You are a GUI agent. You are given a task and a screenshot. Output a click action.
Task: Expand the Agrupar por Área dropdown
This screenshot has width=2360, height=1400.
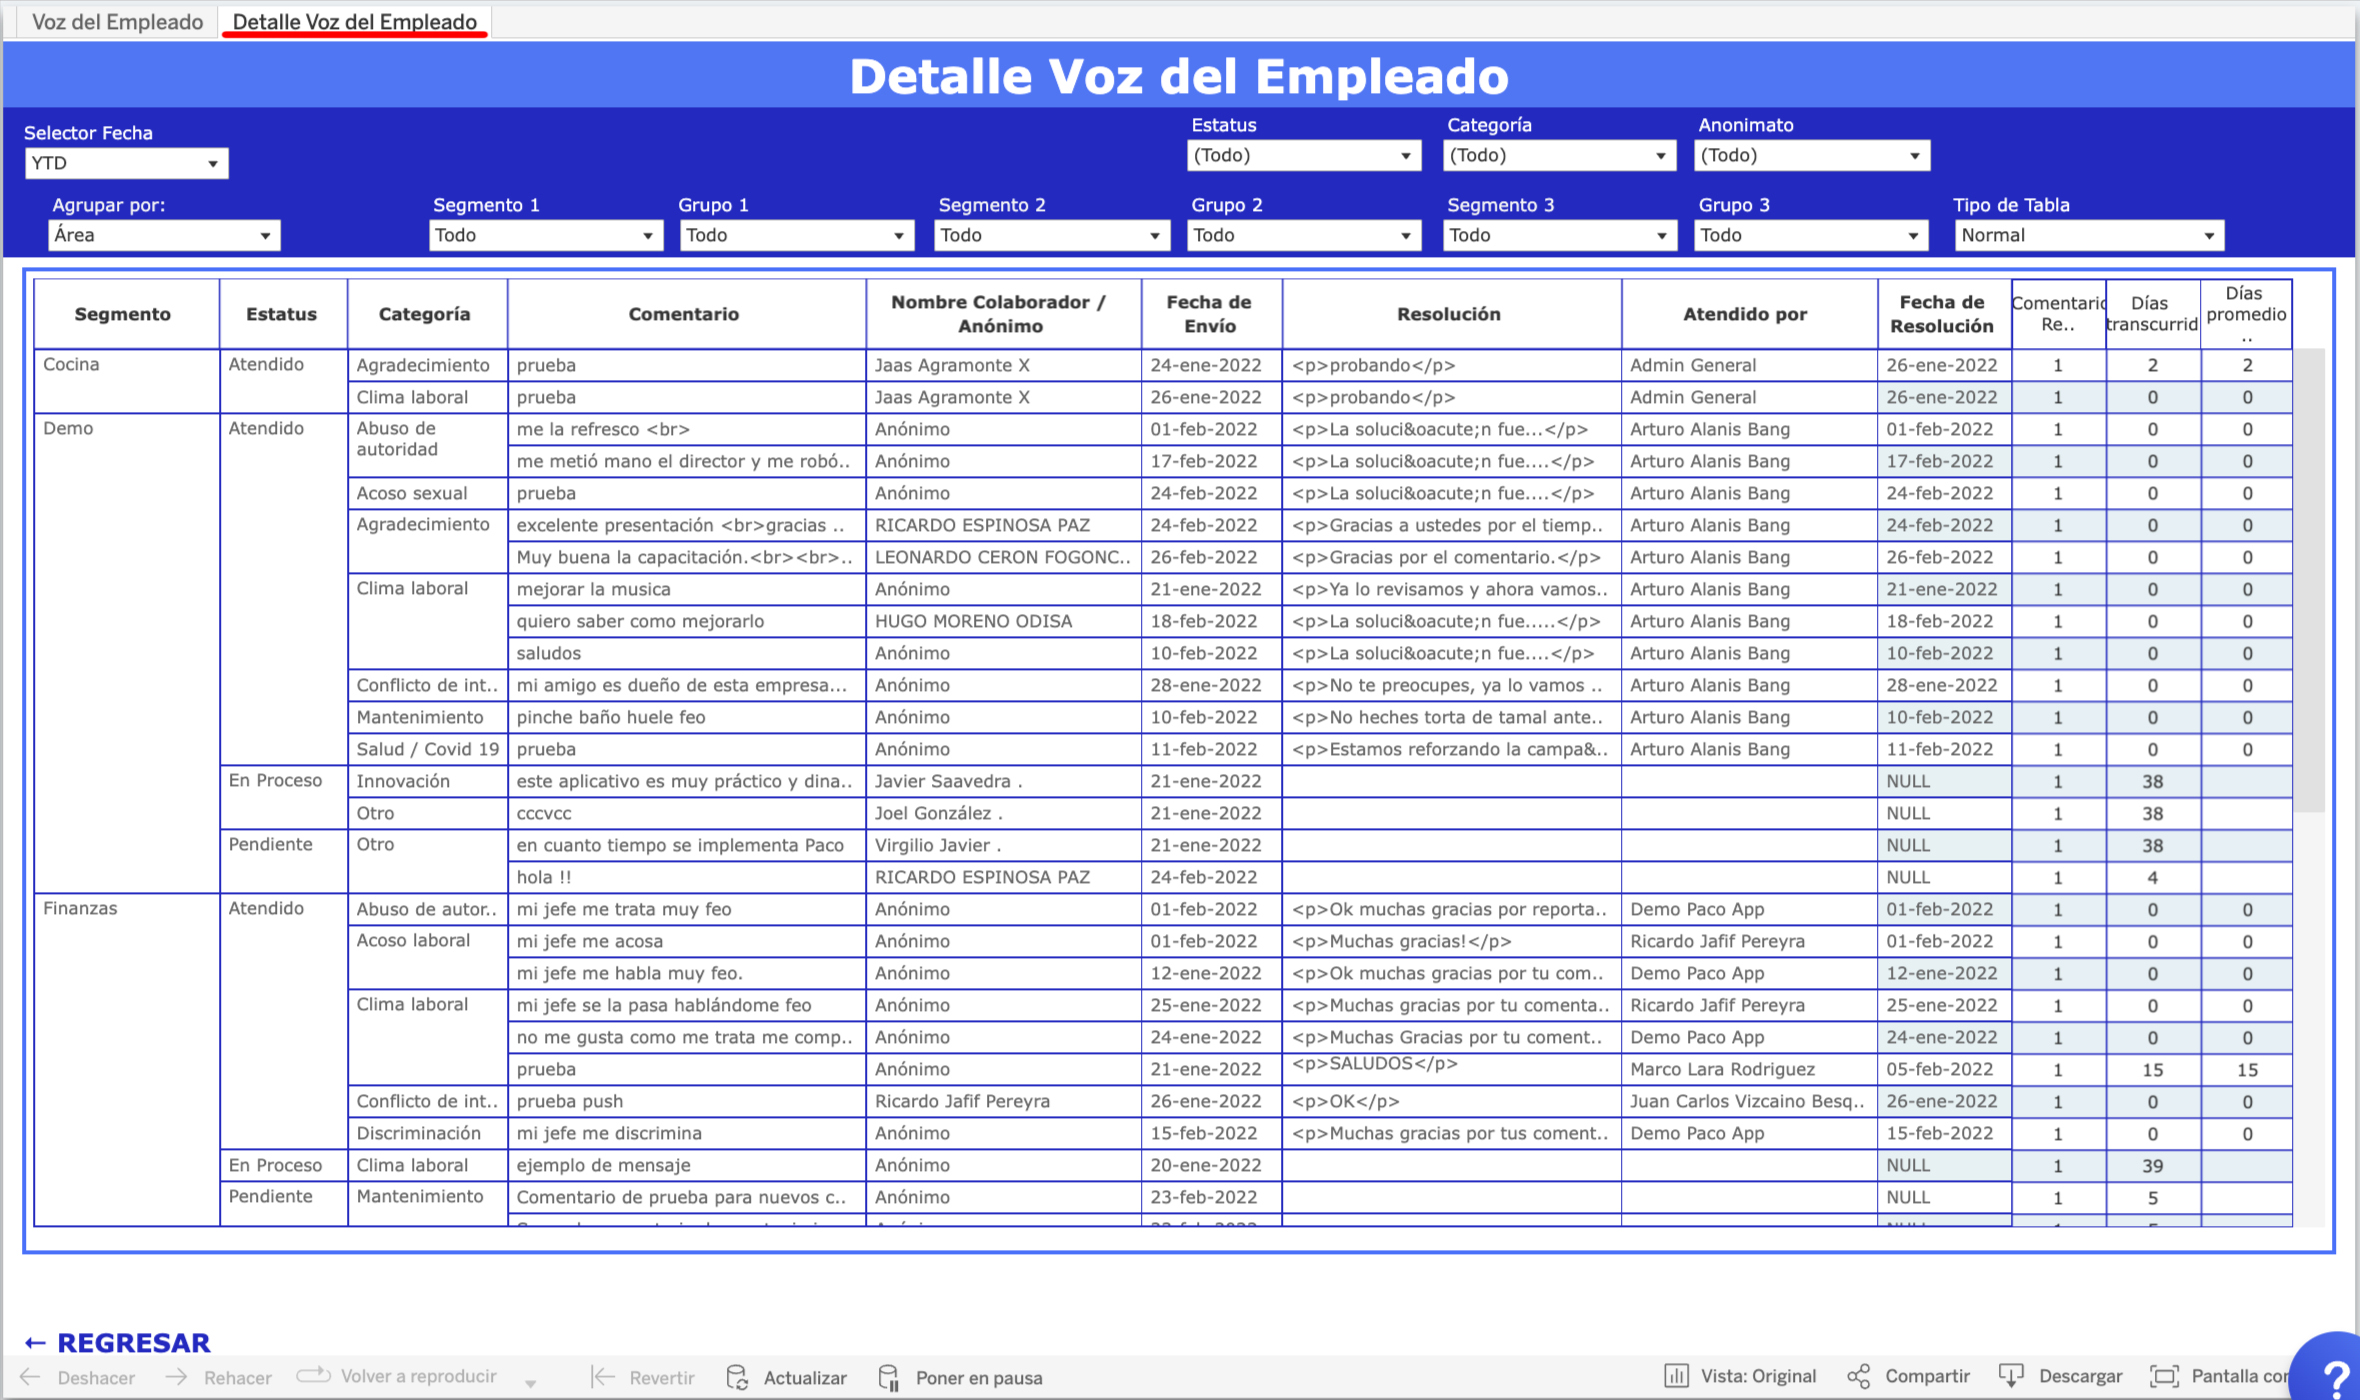click(x=164, y=235)
